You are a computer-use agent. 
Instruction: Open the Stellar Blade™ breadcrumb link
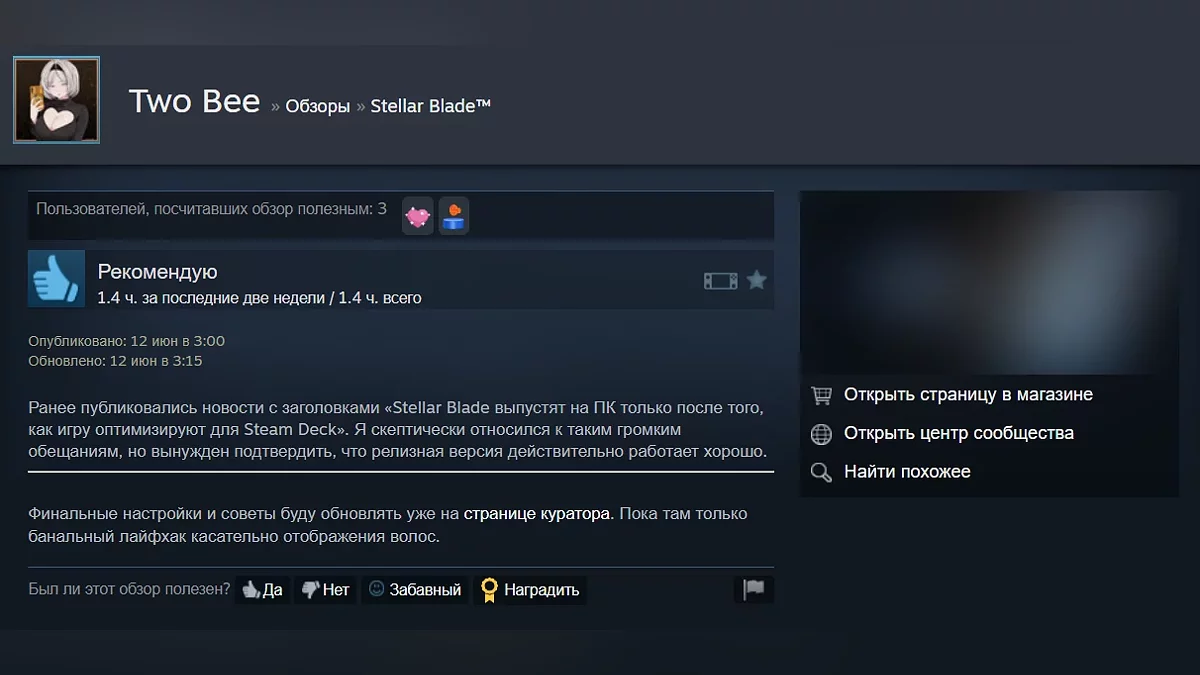click(x=431, y=106)
